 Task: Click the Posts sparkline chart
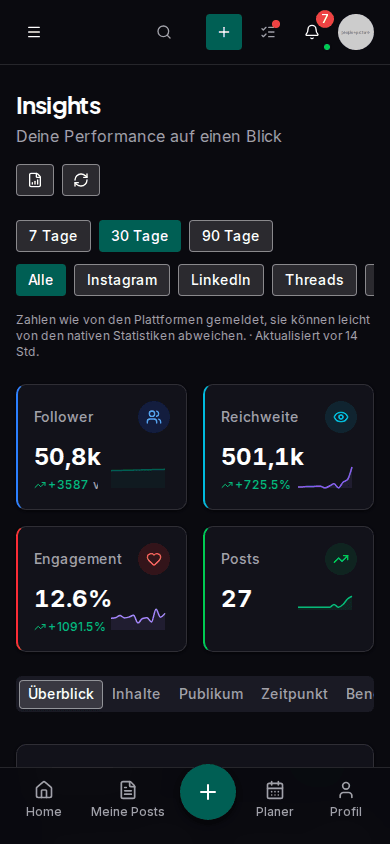pos(325,603)
